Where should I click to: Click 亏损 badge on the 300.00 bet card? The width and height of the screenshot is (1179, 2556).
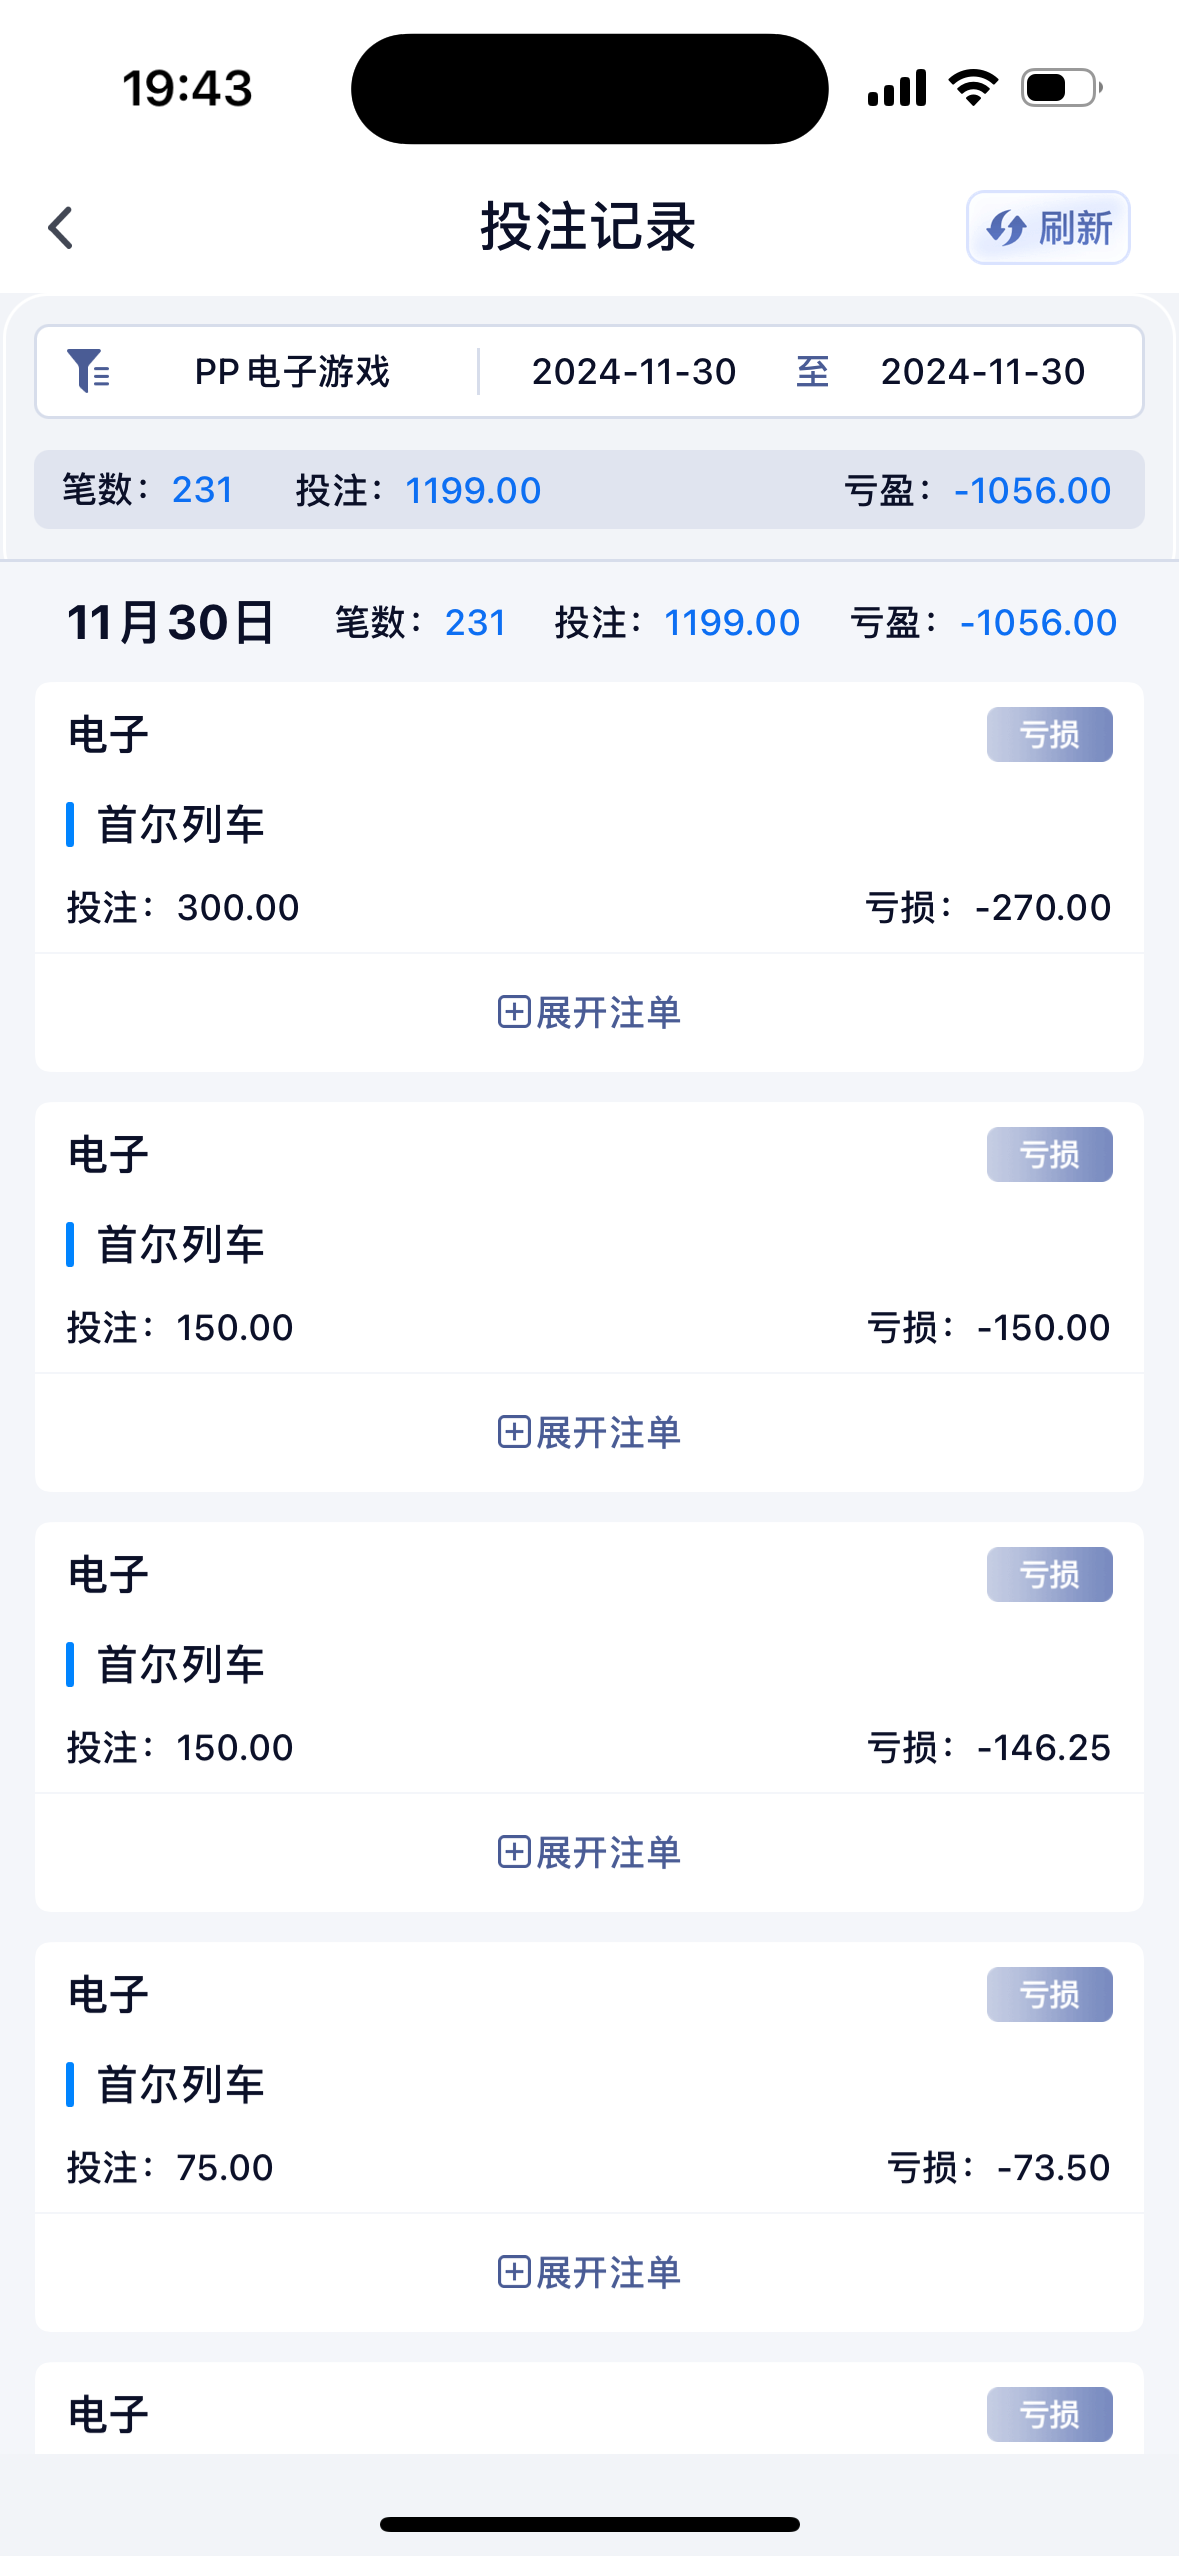pos(1049,735)
